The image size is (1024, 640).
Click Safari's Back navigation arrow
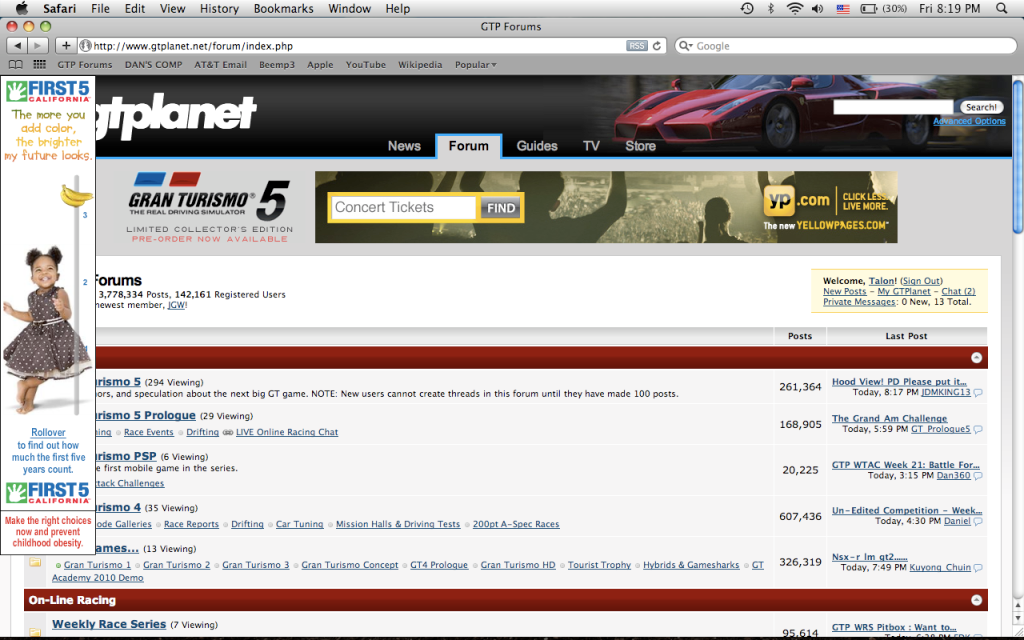click(16, 46)
